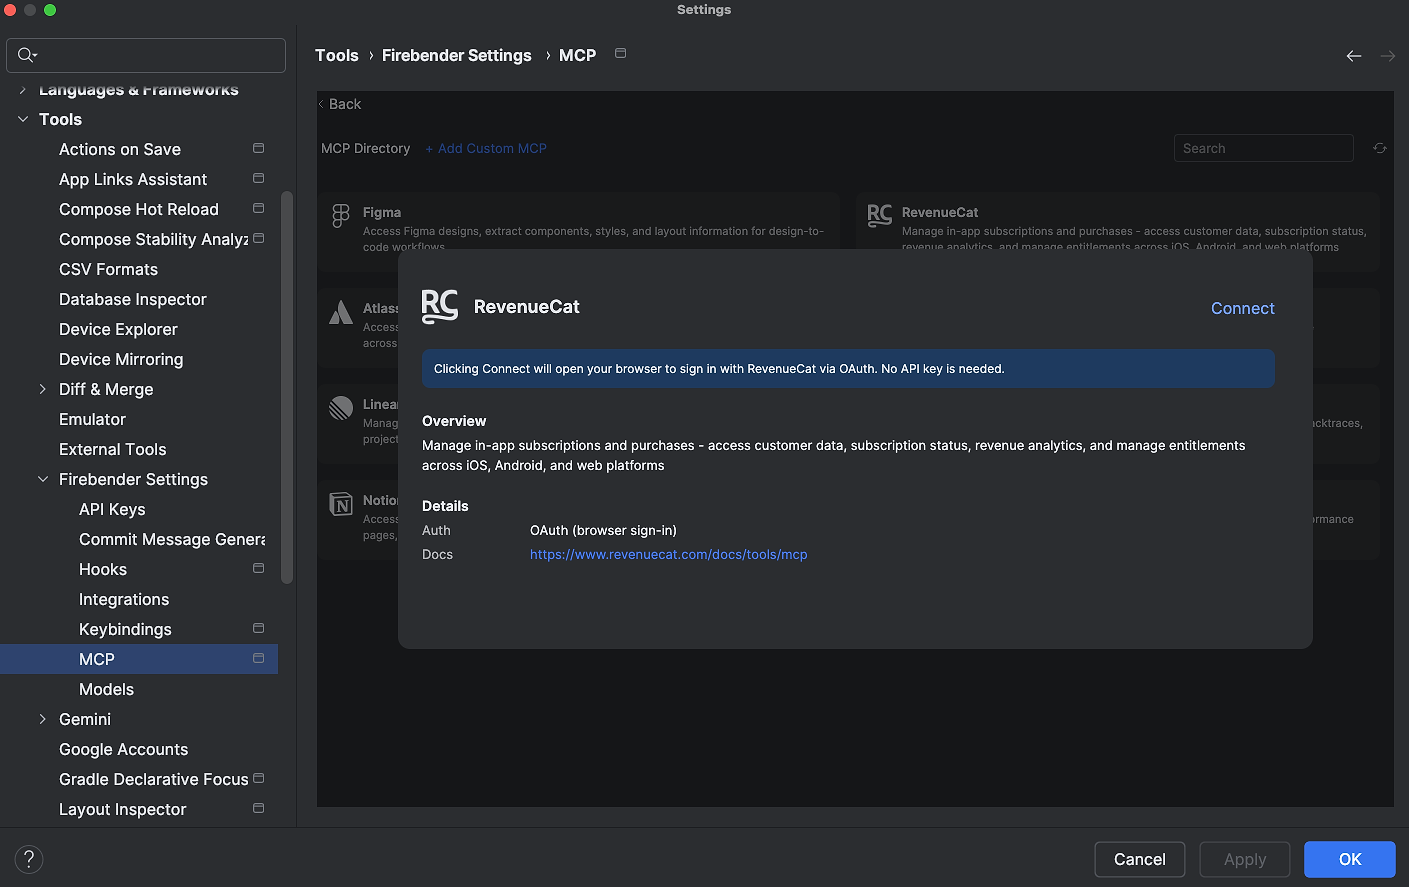Focus the MCP Directory Search field

1263,148
